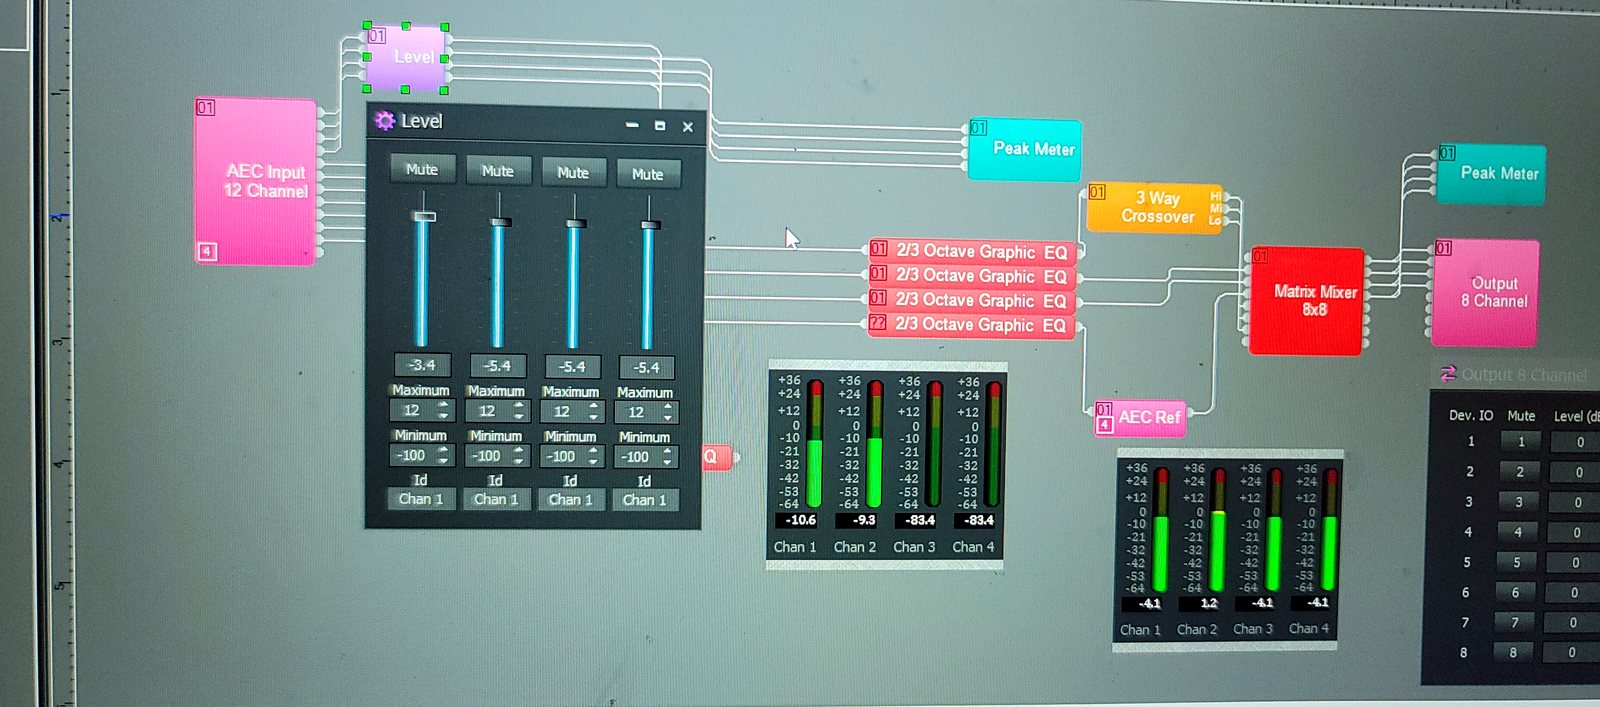Click the Level window title text
1600x707 pixels.
421,121
